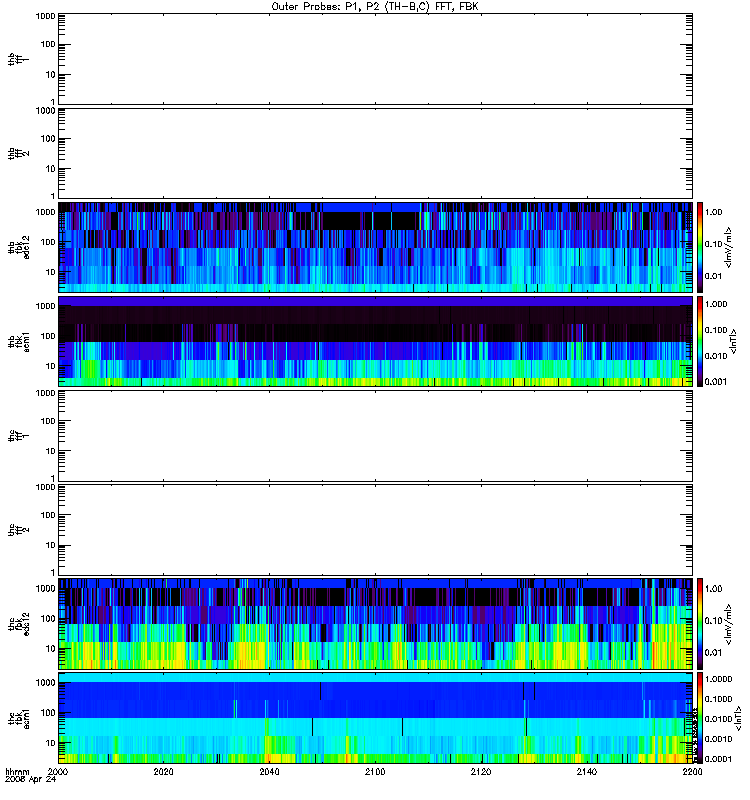Click the '1000' y-tick of thb fff 1 panel
The height and width of the screenshot is (800, 750).
point(45,16)
